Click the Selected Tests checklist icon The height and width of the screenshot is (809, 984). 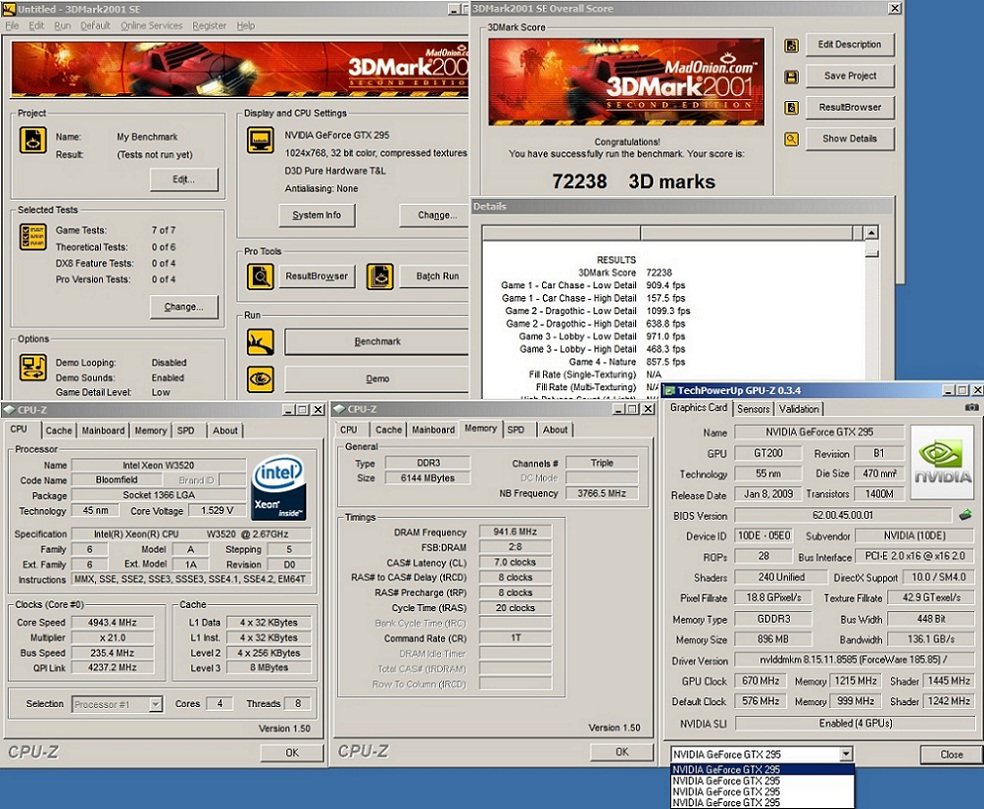pyautogui.click(x=33, y=237)
